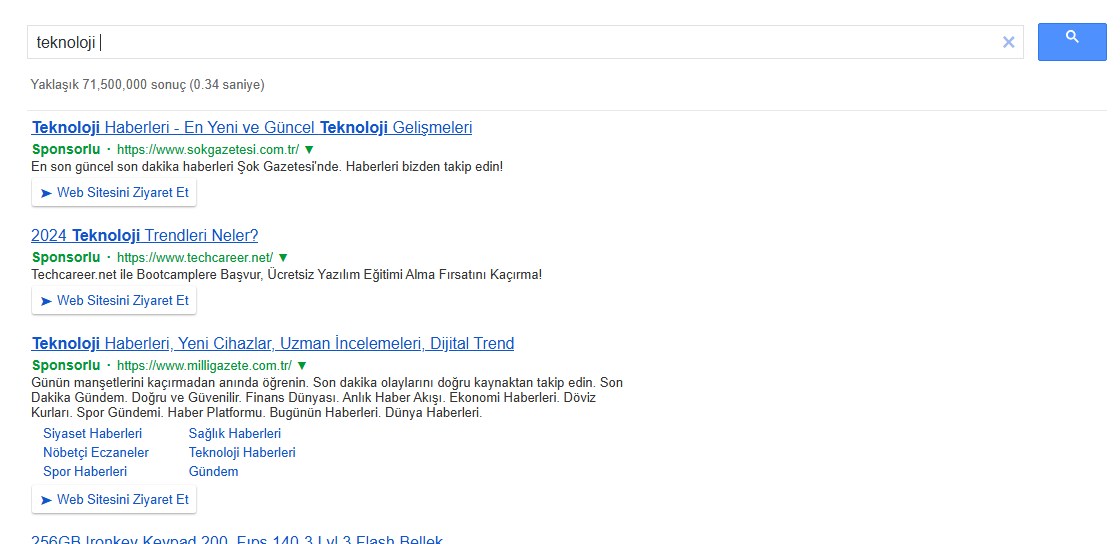Clear the search box with X icon
This screenshot has width=1120, height=544.
(1008, 42)
